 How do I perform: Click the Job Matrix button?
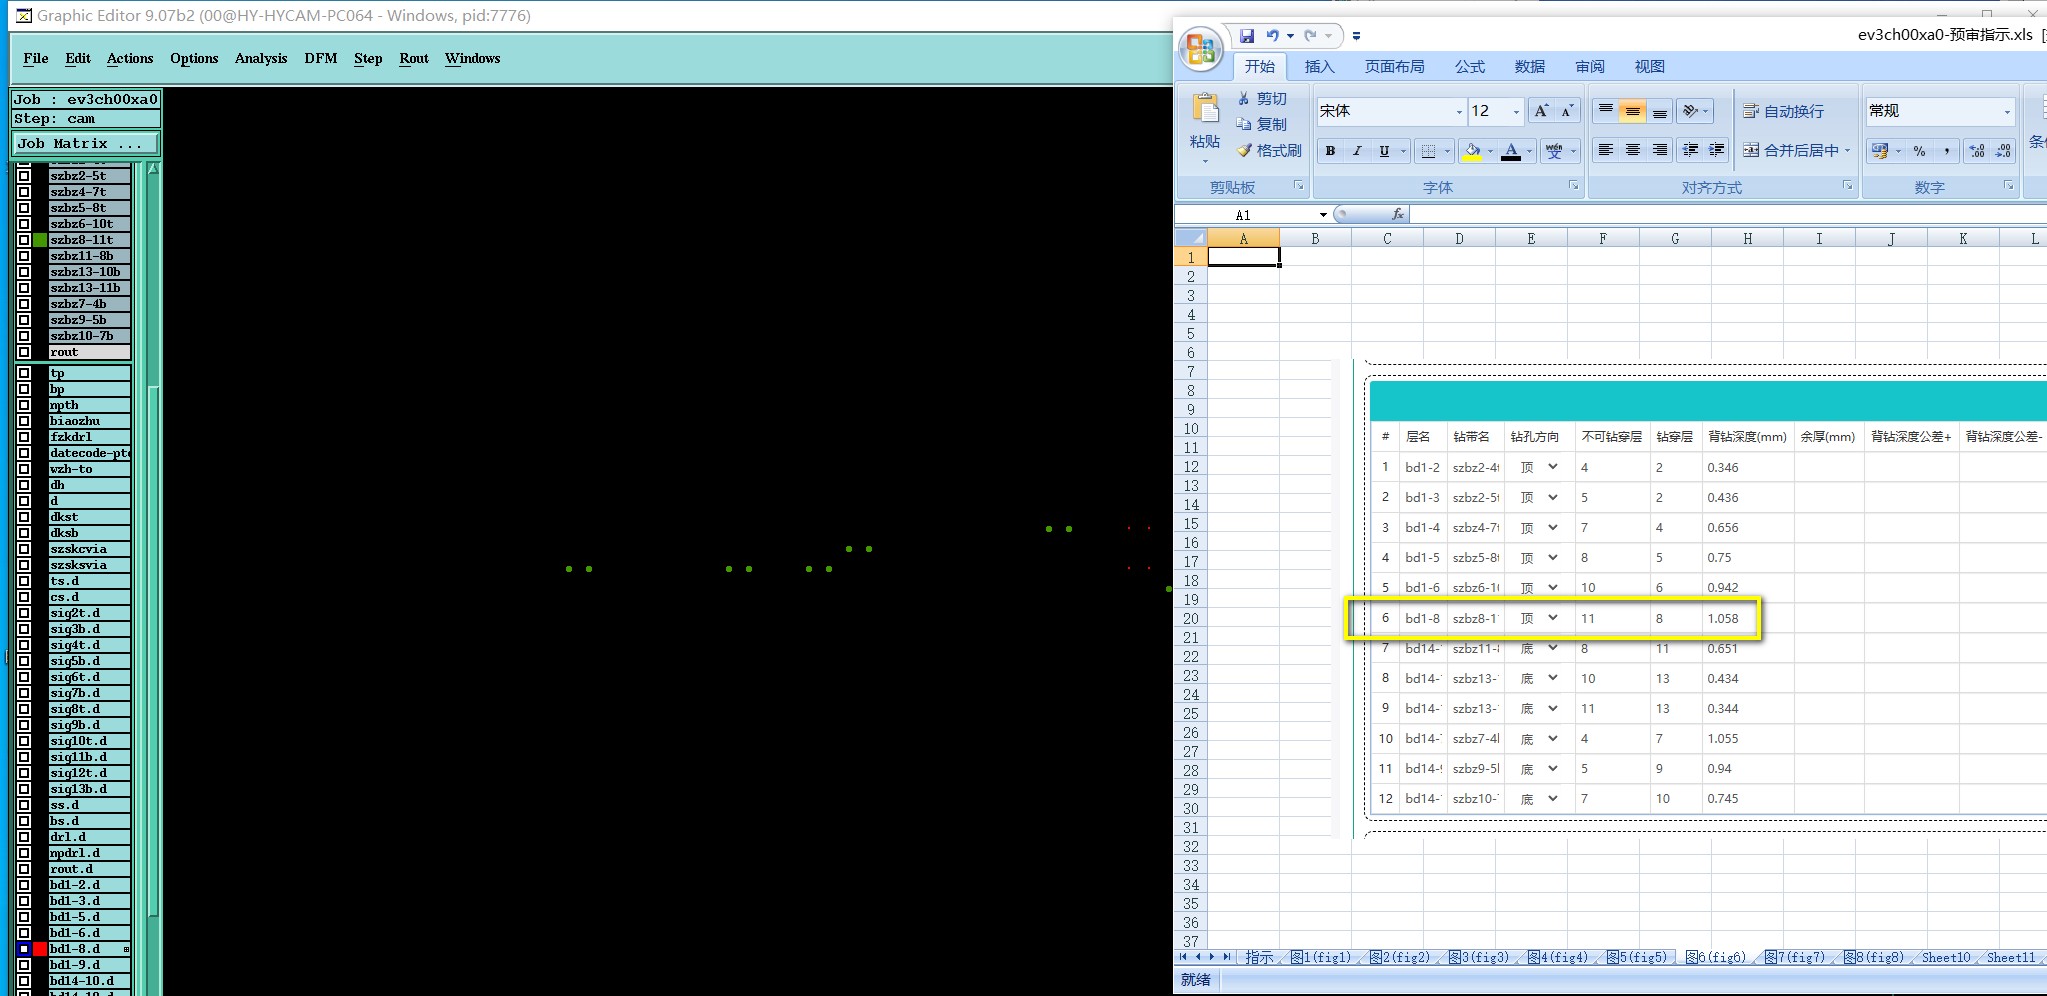pos(85,143)
